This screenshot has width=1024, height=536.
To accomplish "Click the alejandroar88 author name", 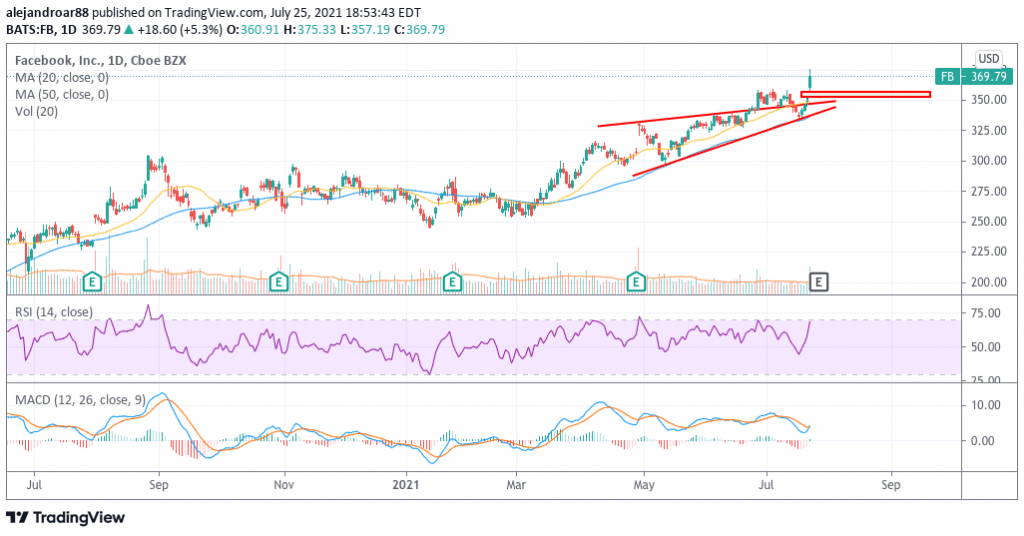I will [x=47, y=12].
